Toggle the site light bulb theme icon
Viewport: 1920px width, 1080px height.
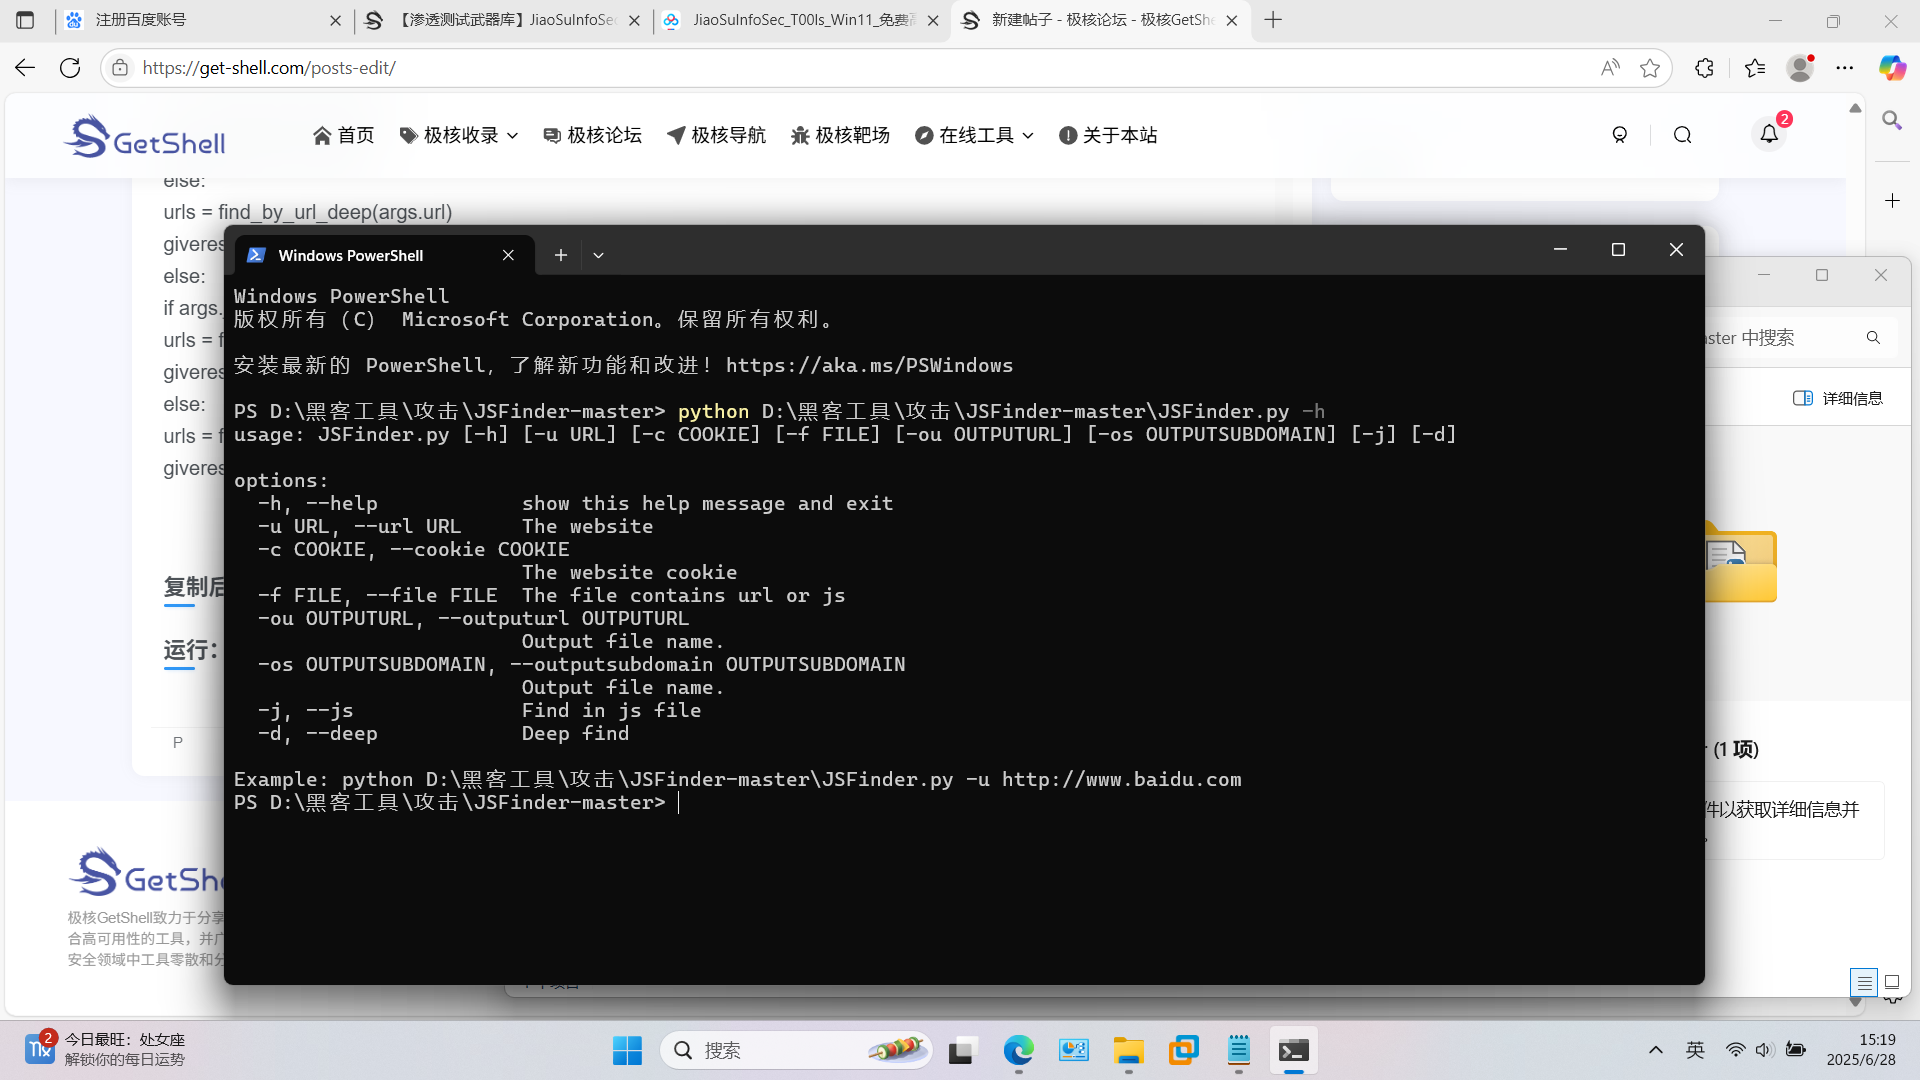[1620, 135]
